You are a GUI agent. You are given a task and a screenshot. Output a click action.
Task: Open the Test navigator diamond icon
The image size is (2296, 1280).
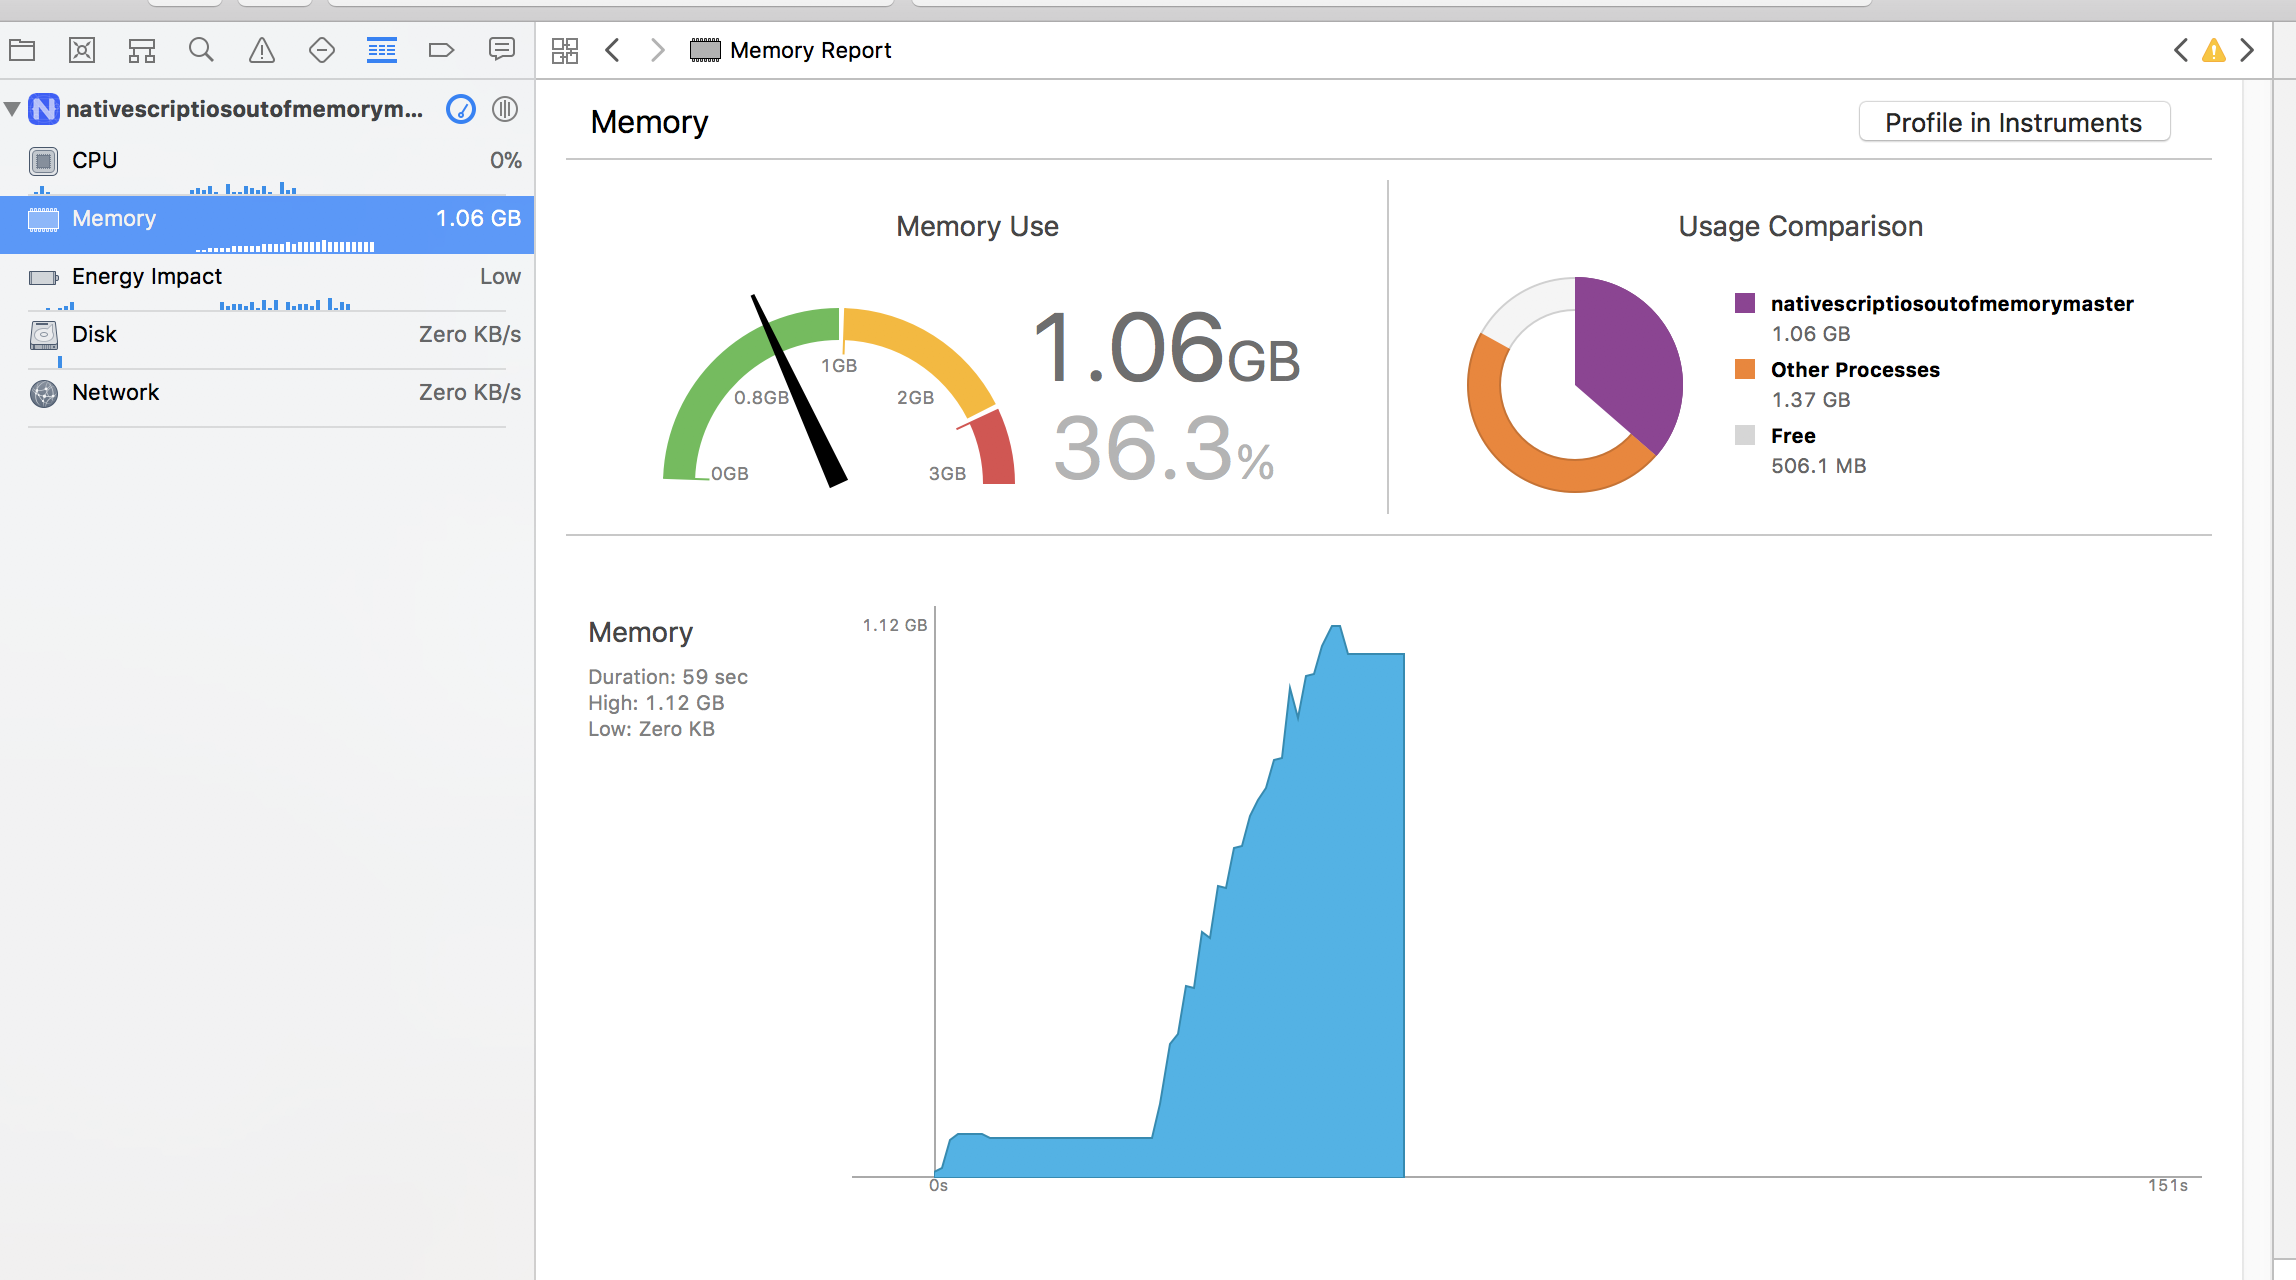point(322,50)
